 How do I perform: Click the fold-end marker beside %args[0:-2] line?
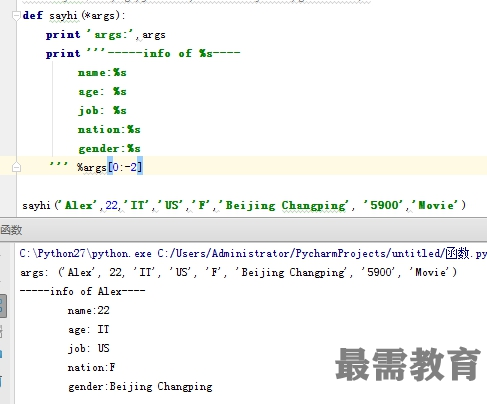click(16, 167)
